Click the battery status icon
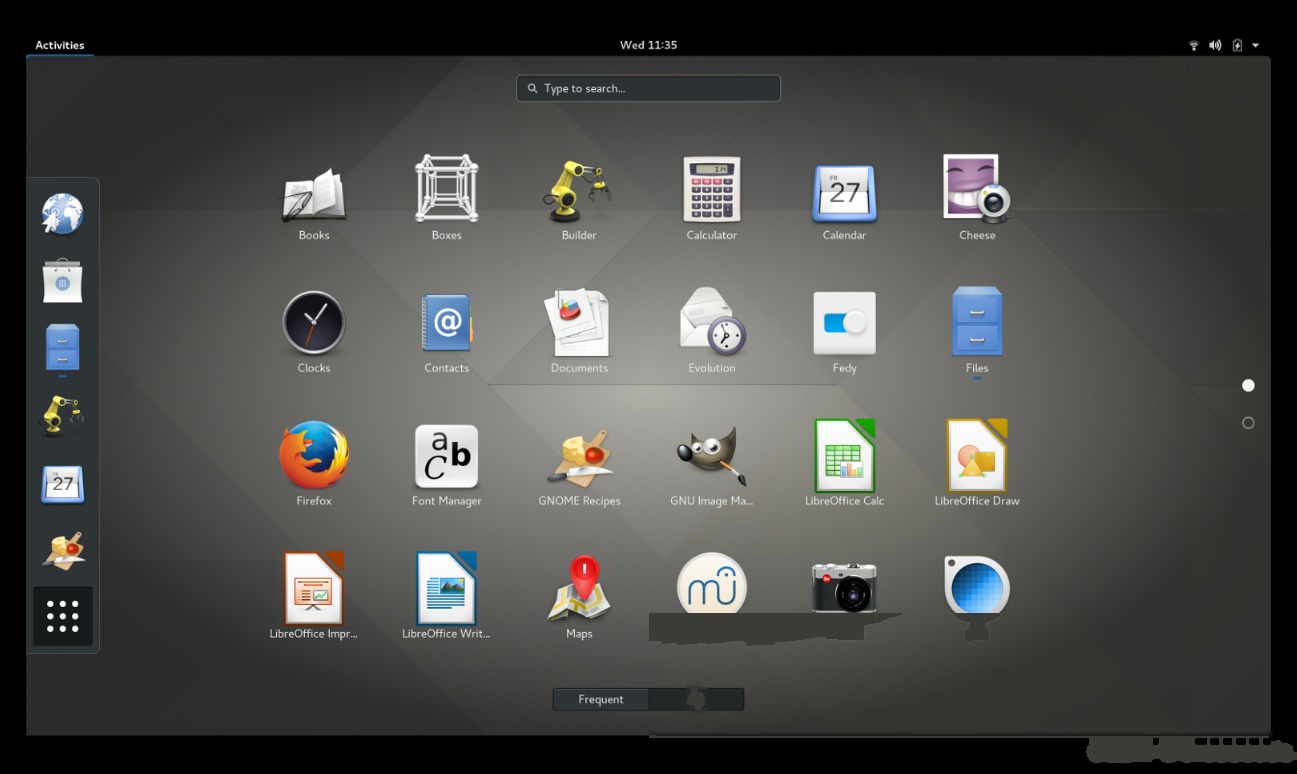Viewport: 1297px width, 774px height. click(x=1237, y=45)
